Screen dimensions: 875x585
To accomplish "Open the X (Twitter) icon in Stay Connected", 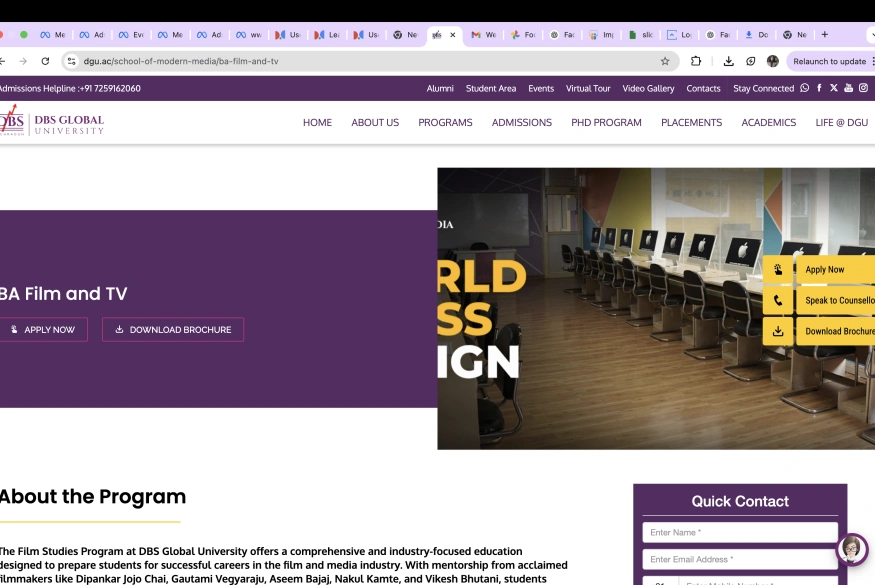I will pos(834,88).
